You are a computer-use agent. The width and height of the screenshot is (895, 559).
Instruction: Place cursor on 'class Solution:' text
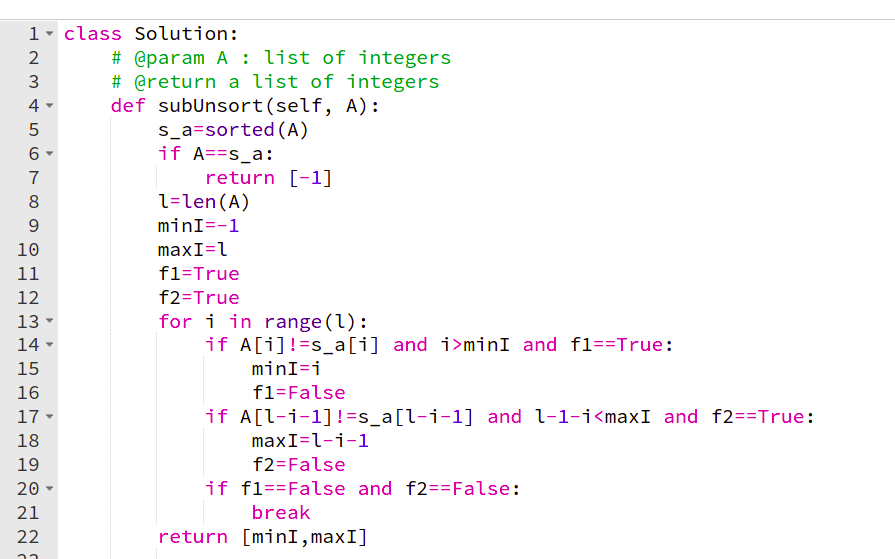pos(151,34)
